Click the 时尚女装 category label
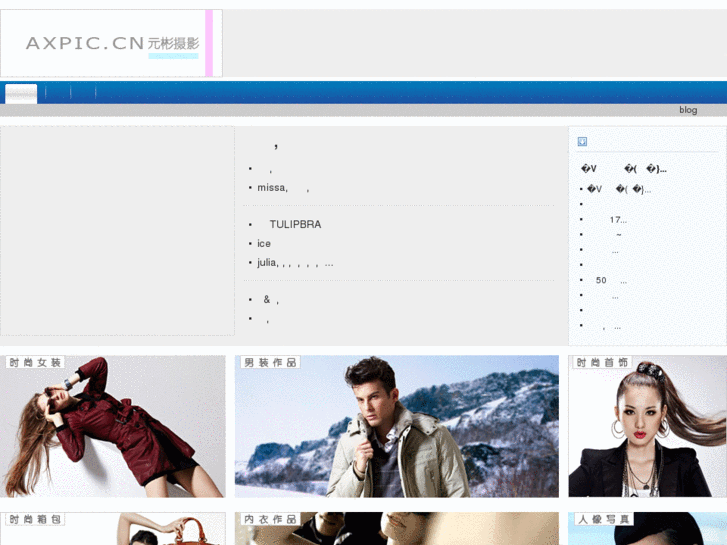 click(x=35, y=362)
